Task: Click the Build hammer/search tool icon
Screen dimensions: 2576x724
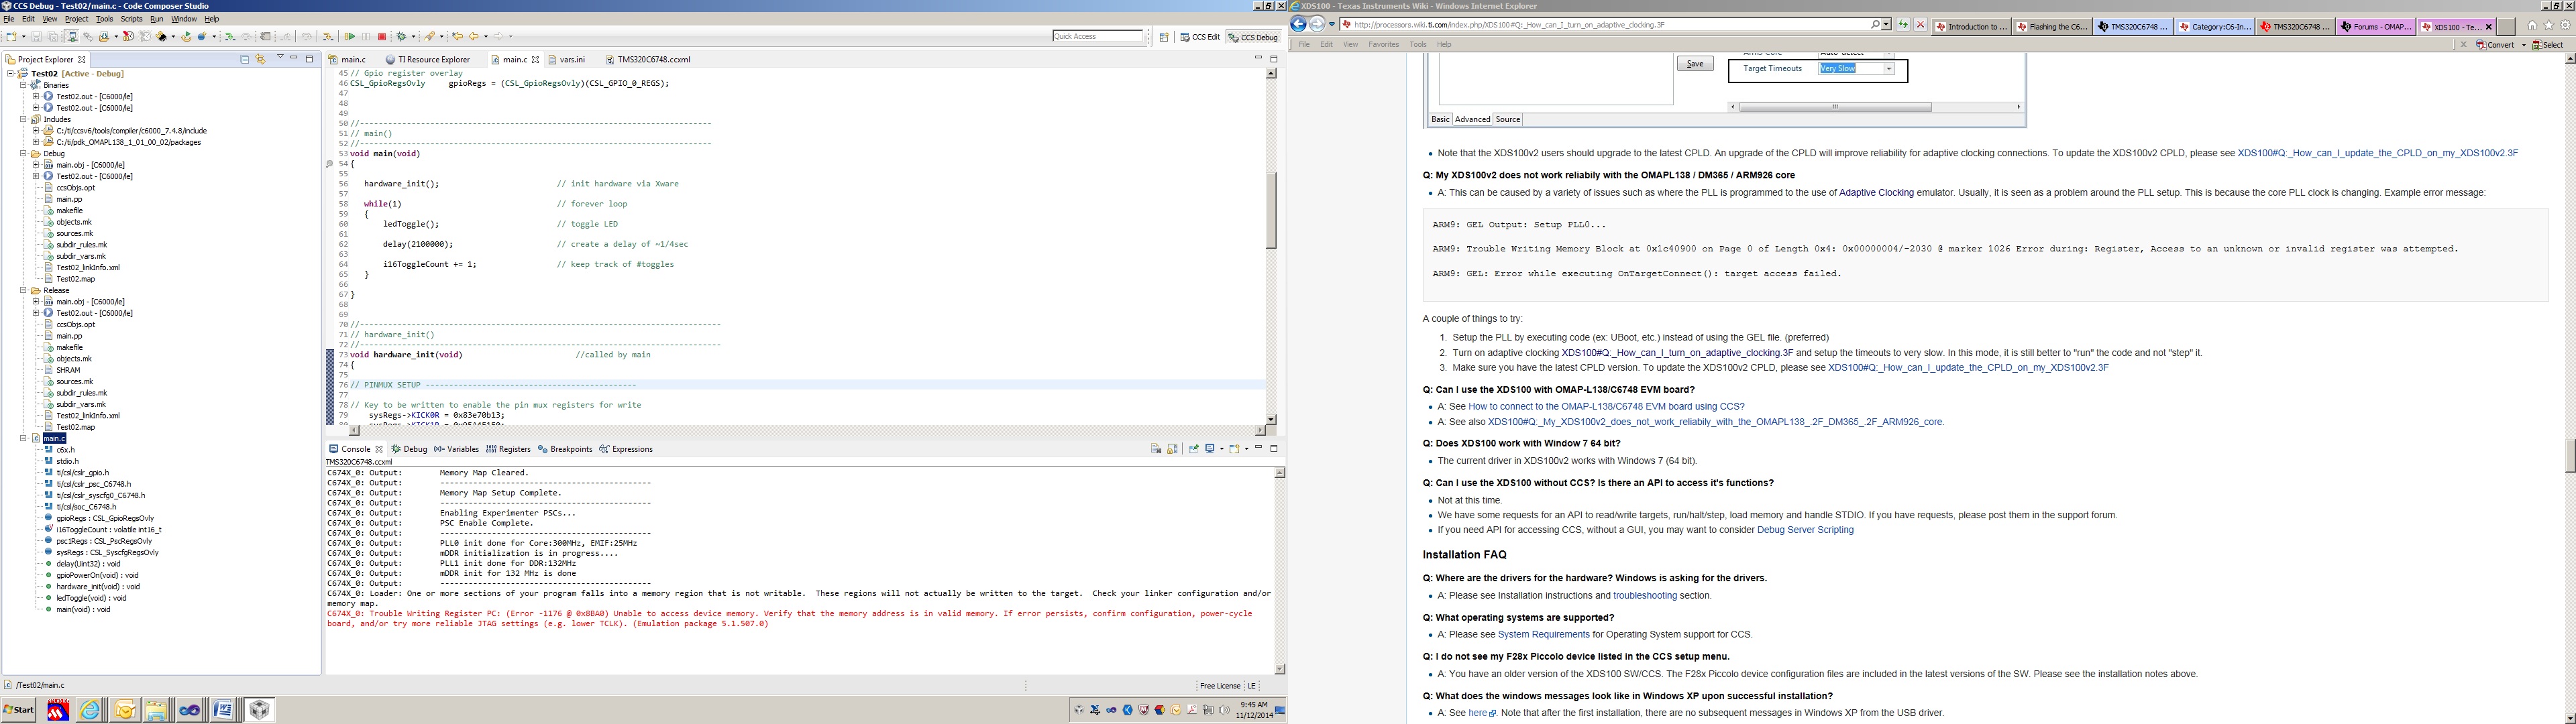Action: pos(430,37)
